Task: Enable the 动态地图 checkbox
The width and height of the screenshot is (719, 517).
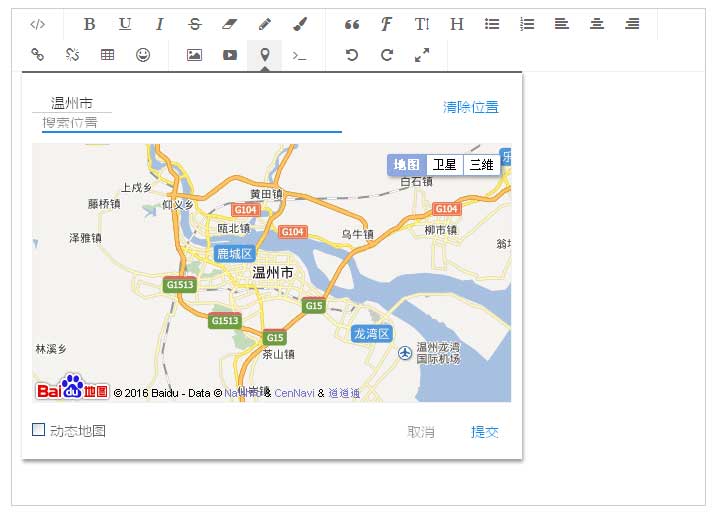Action: pyautogui.click(x=39, y=430)
